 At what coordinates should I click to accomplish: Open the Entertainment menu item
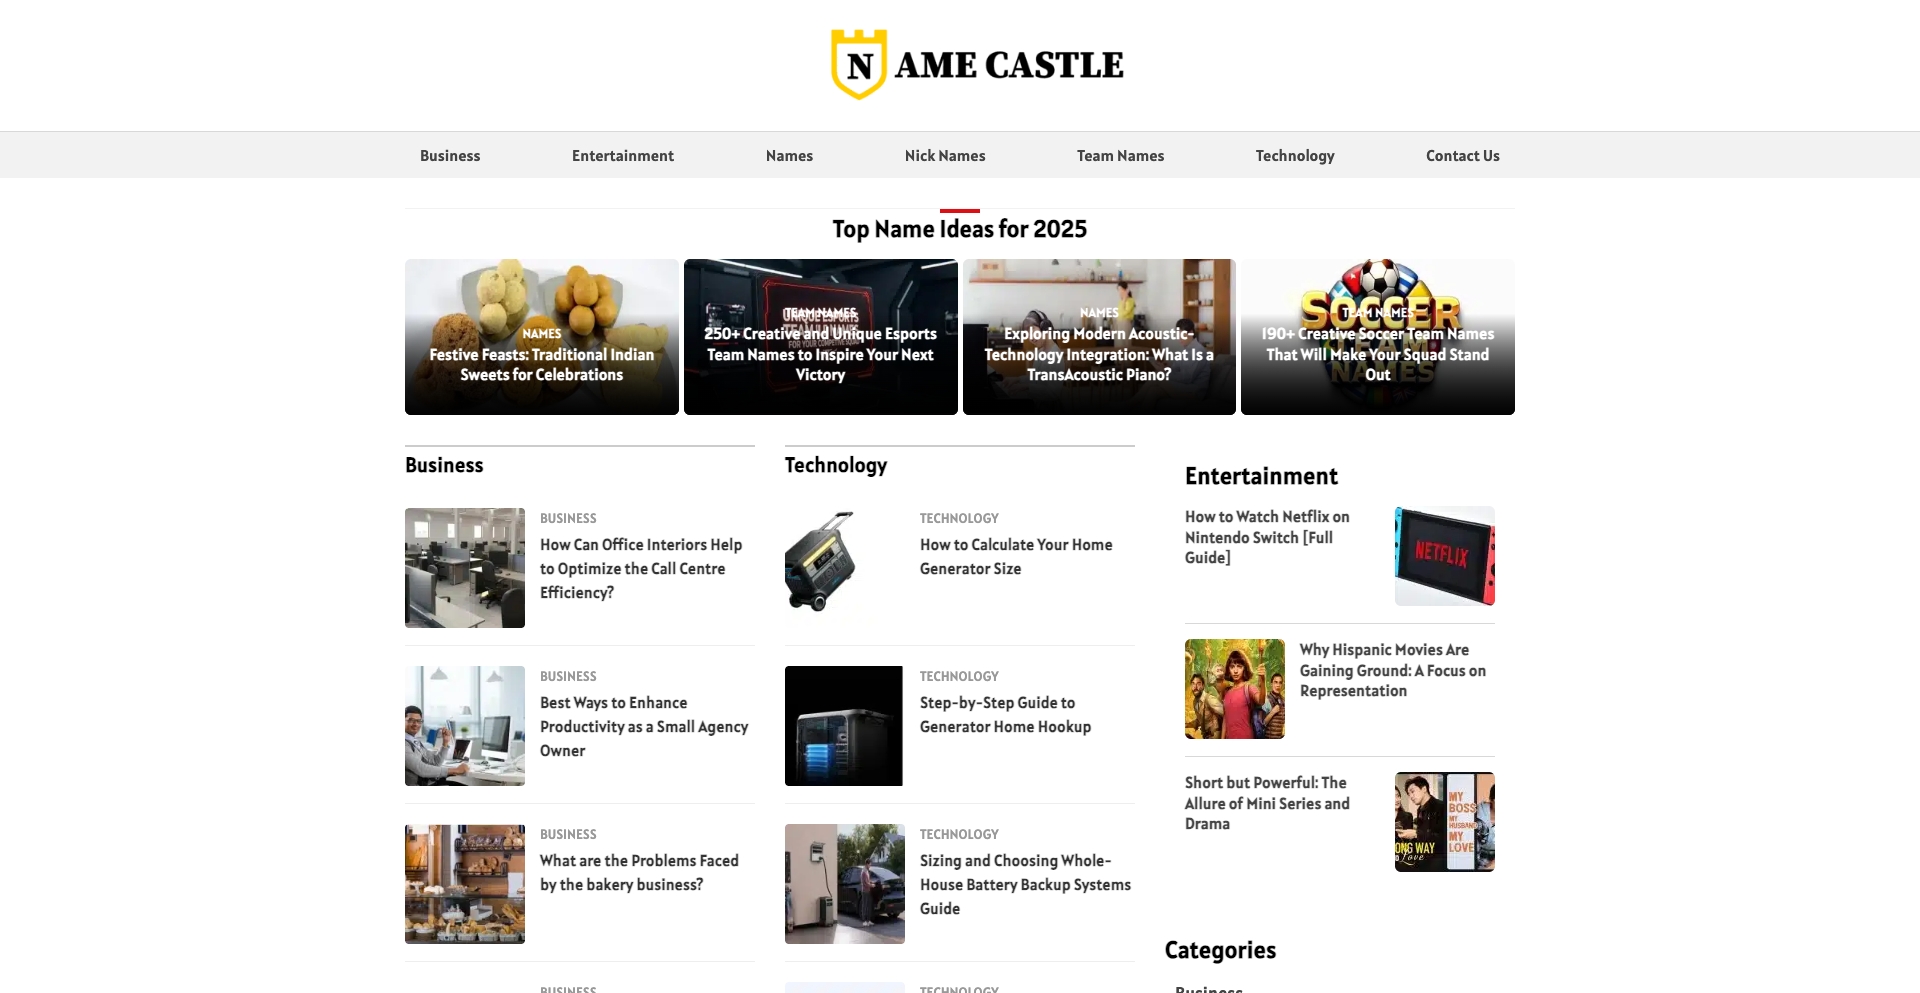(622, 155)
